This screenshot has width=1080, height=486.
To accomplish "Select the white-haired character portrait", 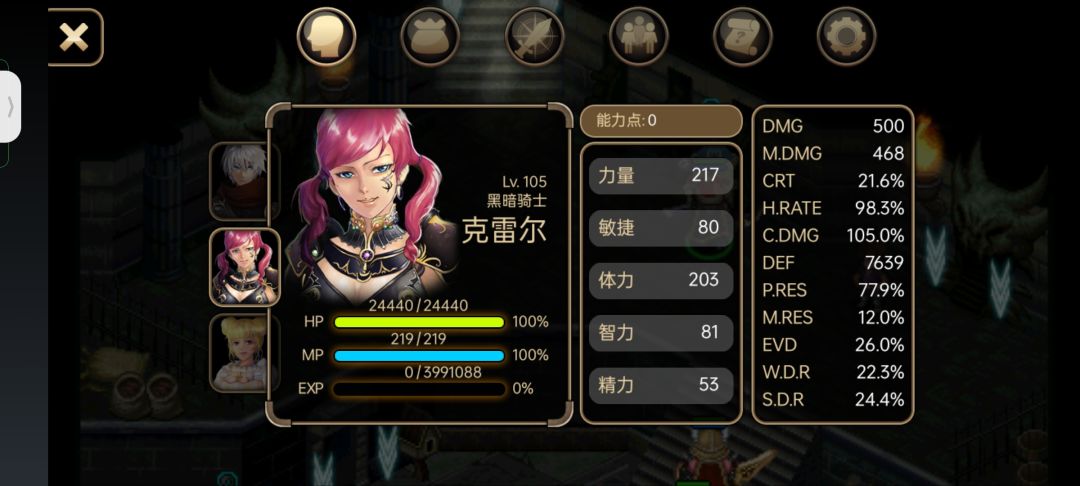I will 245,181.
